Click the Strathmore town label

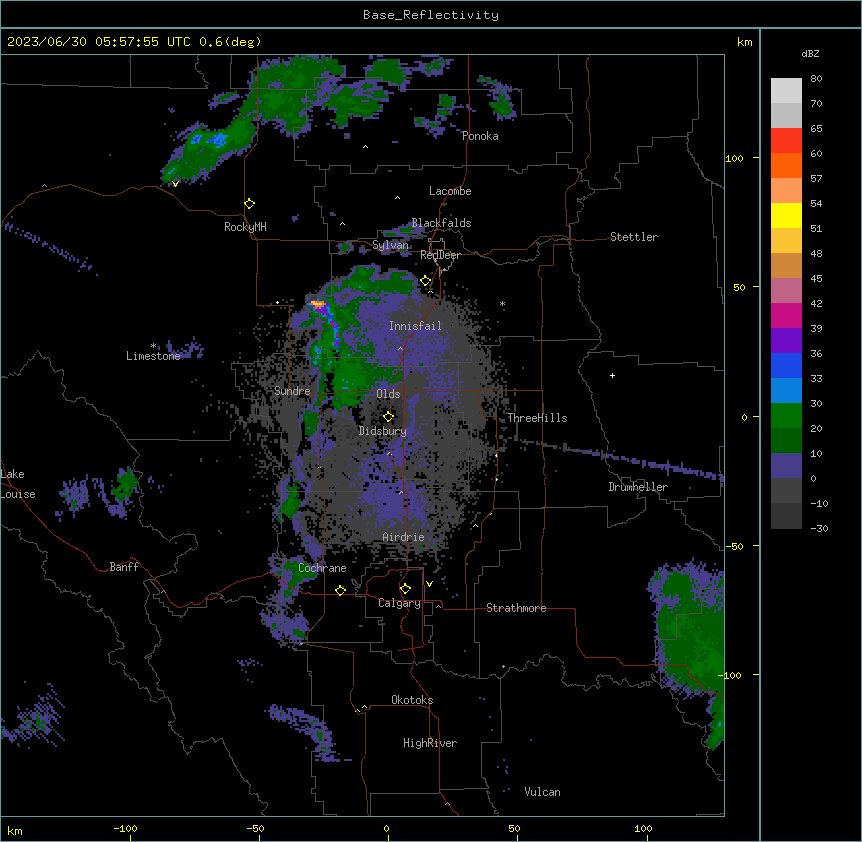(x=516, y=608)
